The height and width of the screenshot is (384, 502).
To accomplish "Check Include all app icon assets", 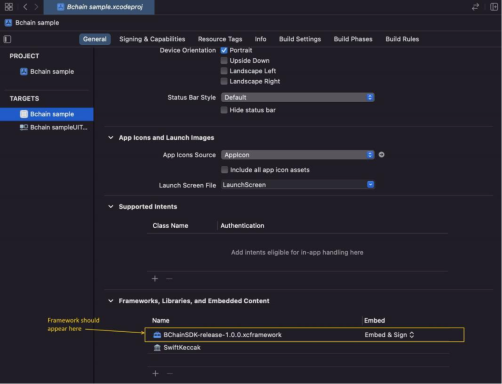I will coord(225,170).
